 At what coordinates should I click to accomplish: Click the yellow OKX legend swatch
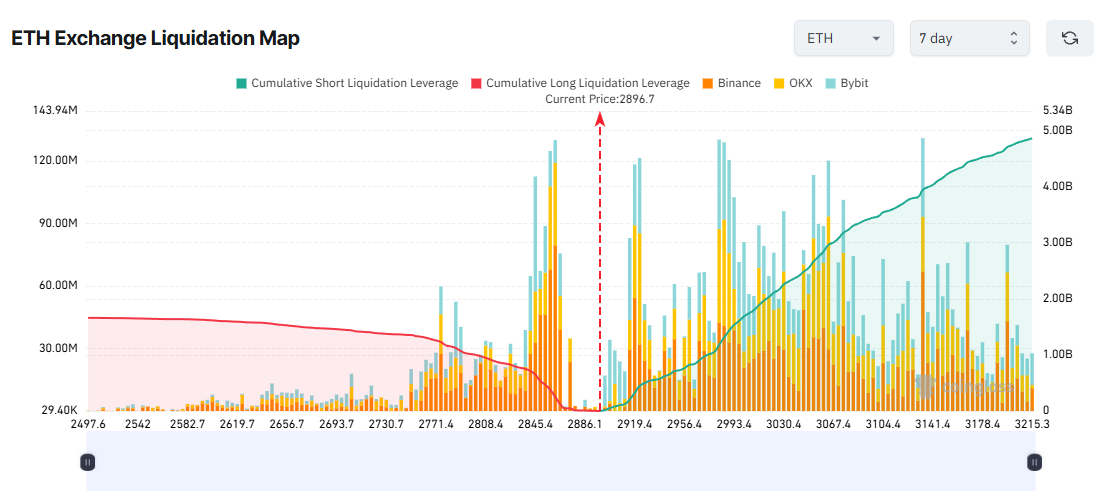pyautogui.click(x=779, y=83)
